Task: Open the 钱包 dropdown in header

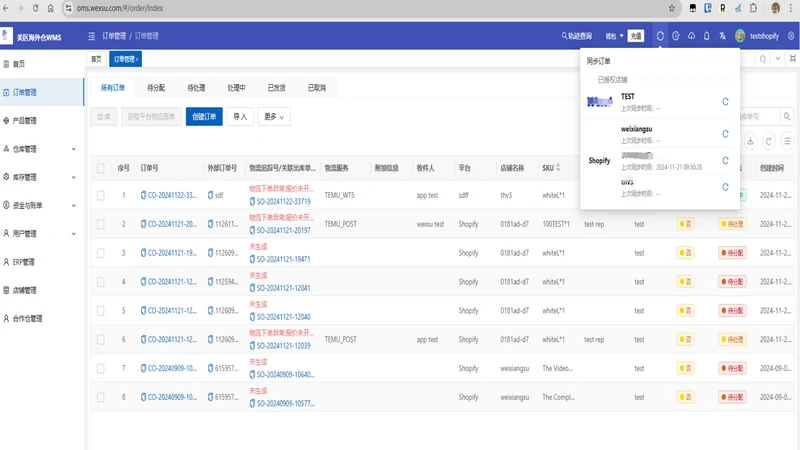Action: (x=614, y=36)
